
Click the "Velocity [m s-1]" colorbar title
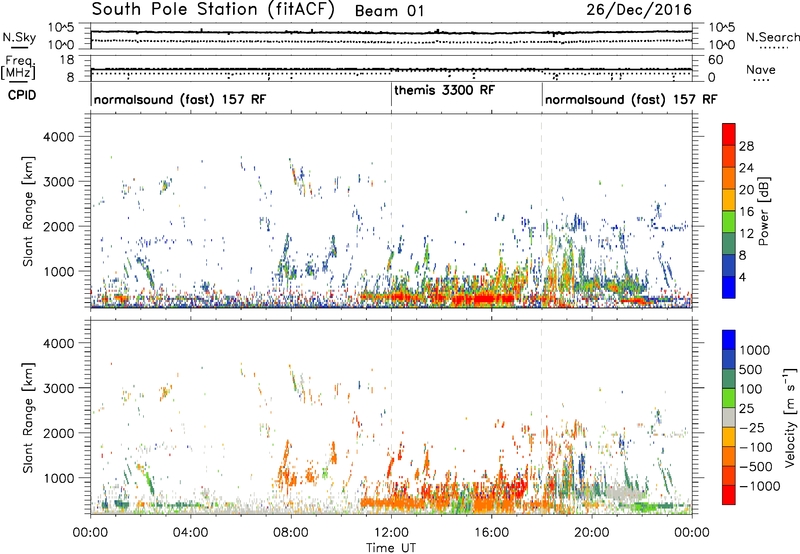point(790,416)
